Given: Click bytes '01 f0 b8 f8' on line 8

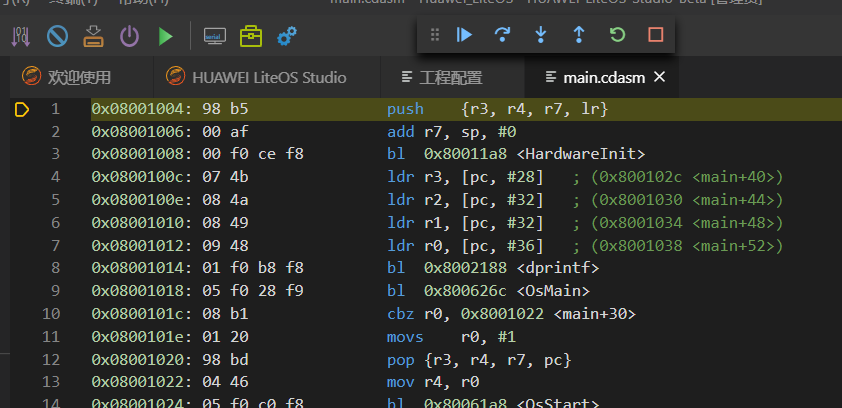Looking at the screenshot, I should [x=252, y=268].
